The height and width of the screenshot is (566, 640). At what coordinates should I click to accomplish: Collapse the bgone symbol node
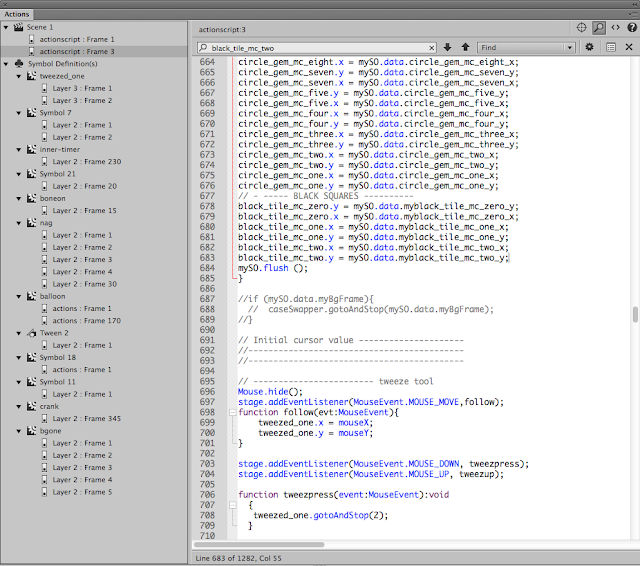19,431
